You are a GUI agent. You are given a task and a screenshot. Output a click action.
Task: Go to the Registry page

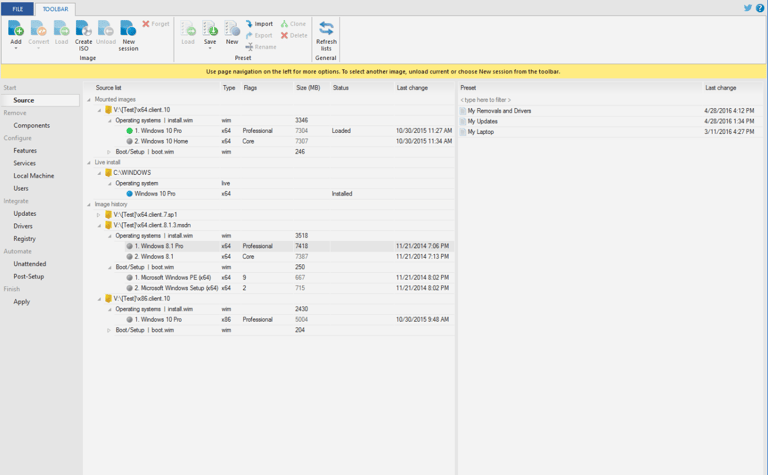[24, 238]
